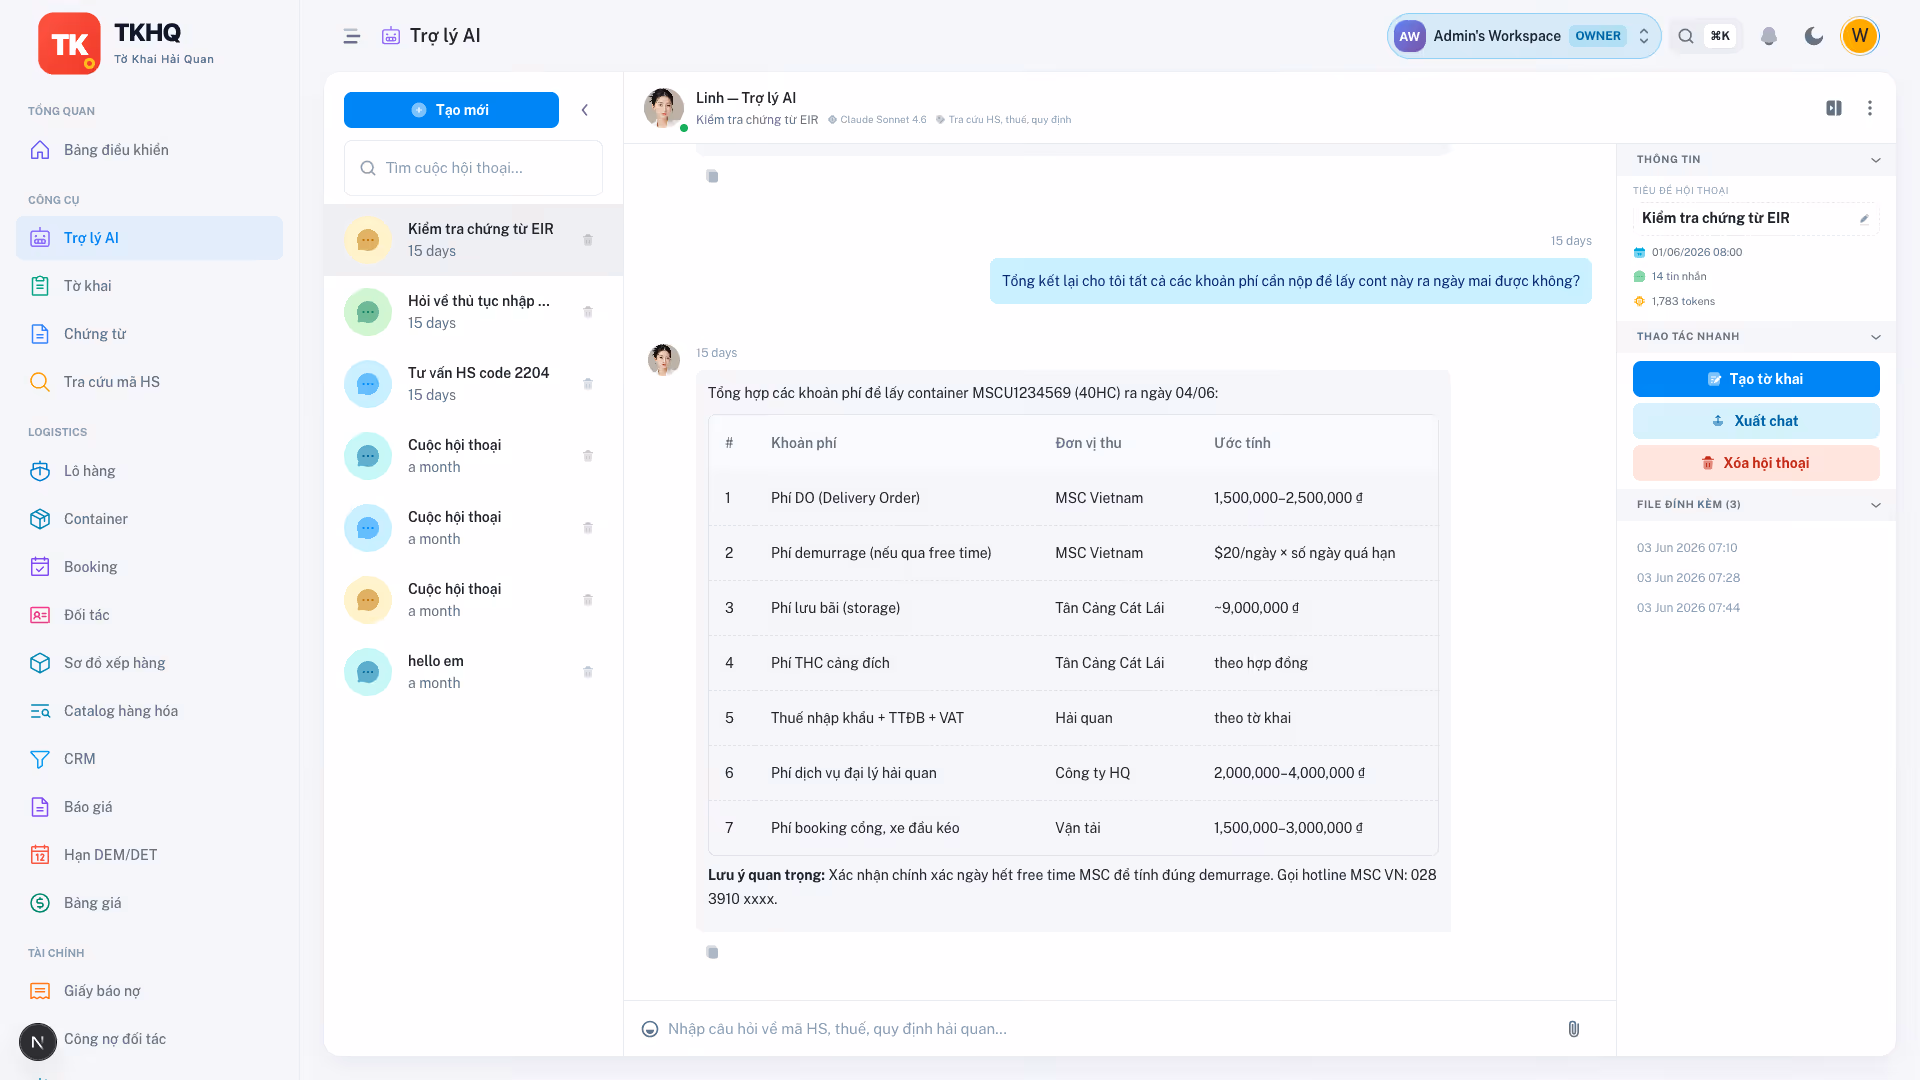Open the three-dot more options menu

pyautogui.click(x=1870, y=108)
